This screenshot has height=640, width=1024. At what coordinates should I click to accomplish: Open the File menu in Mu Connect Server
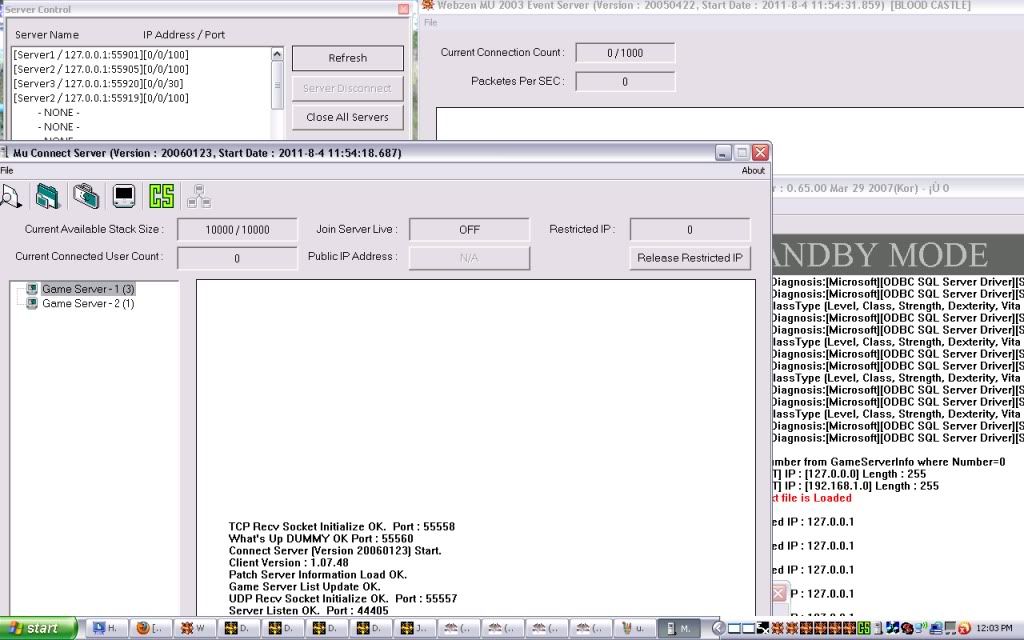tap(7, 171)
